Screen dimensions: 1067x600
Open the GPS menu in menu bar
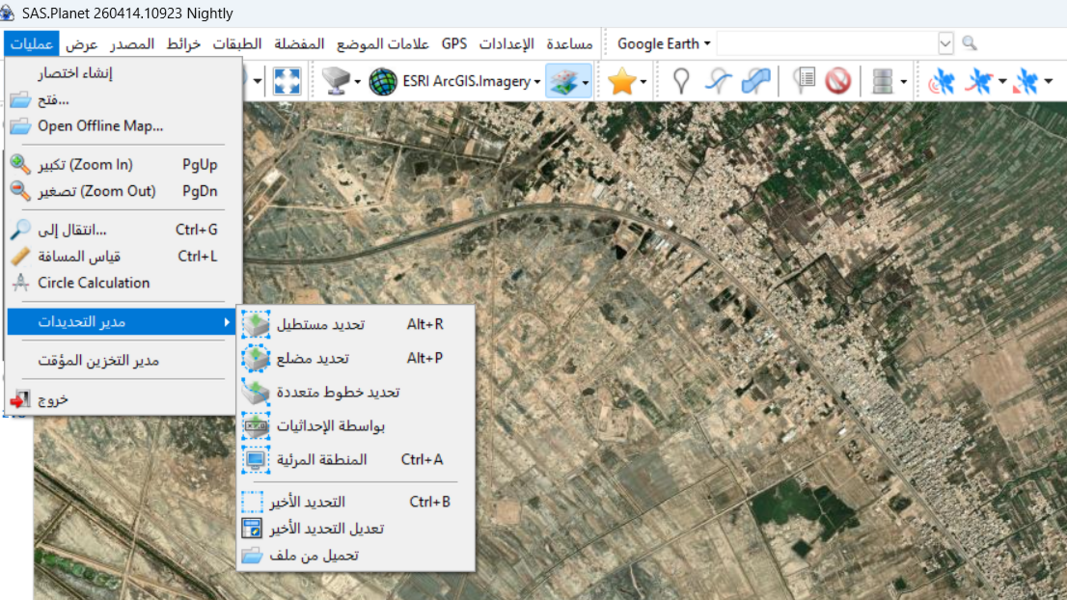click(x=454, y=44)
